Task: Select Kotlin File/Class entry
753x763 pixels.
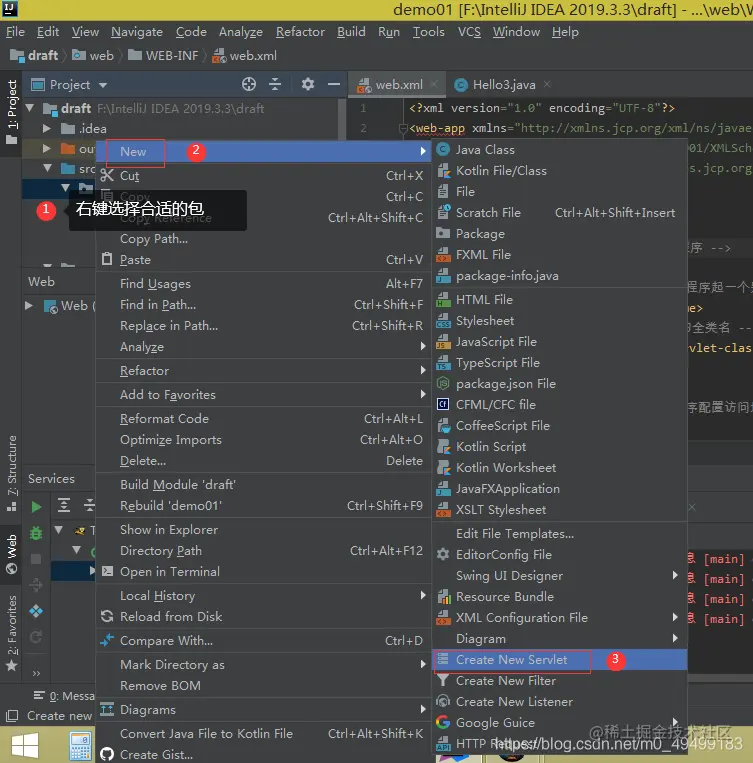Action: (559, 171)
